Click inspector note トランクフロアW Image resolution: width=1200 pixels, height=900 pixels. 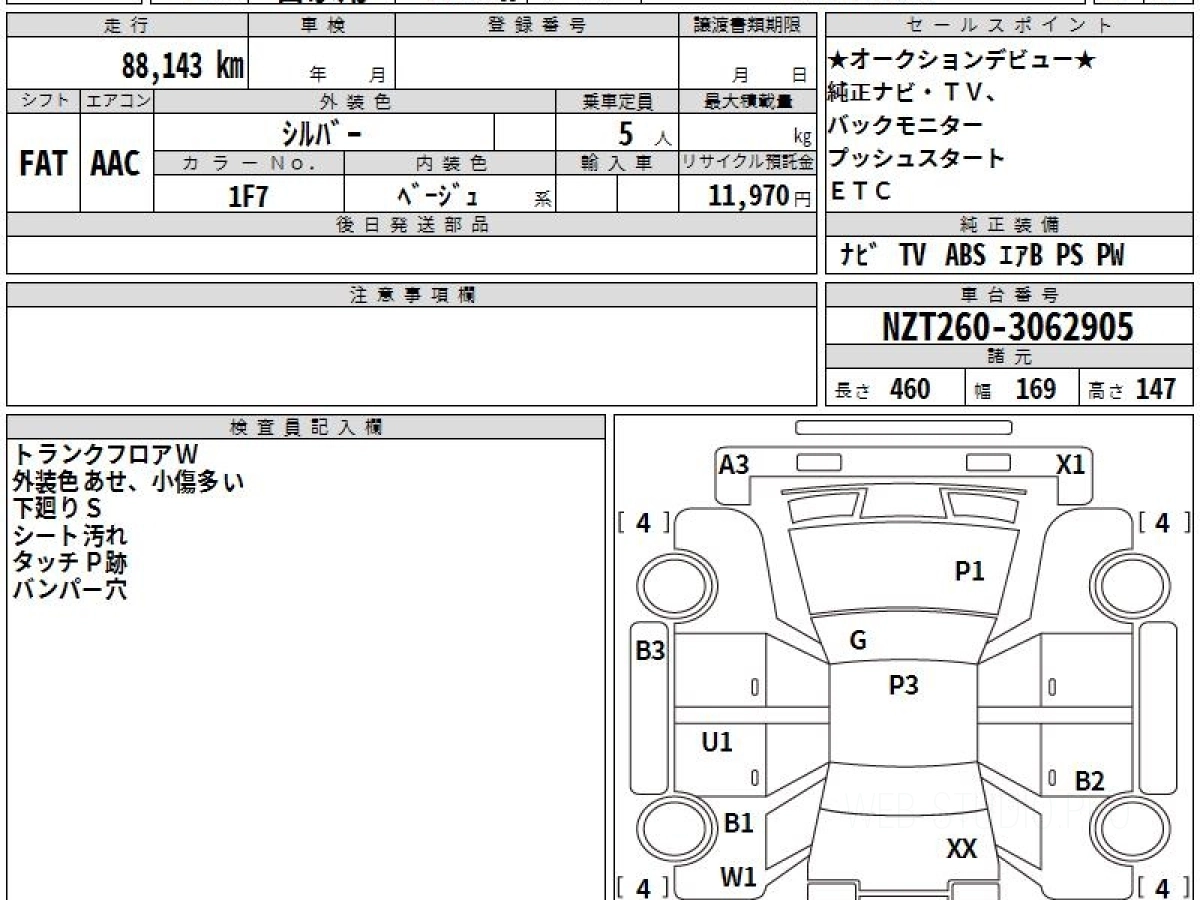click(x=106, y=455)
